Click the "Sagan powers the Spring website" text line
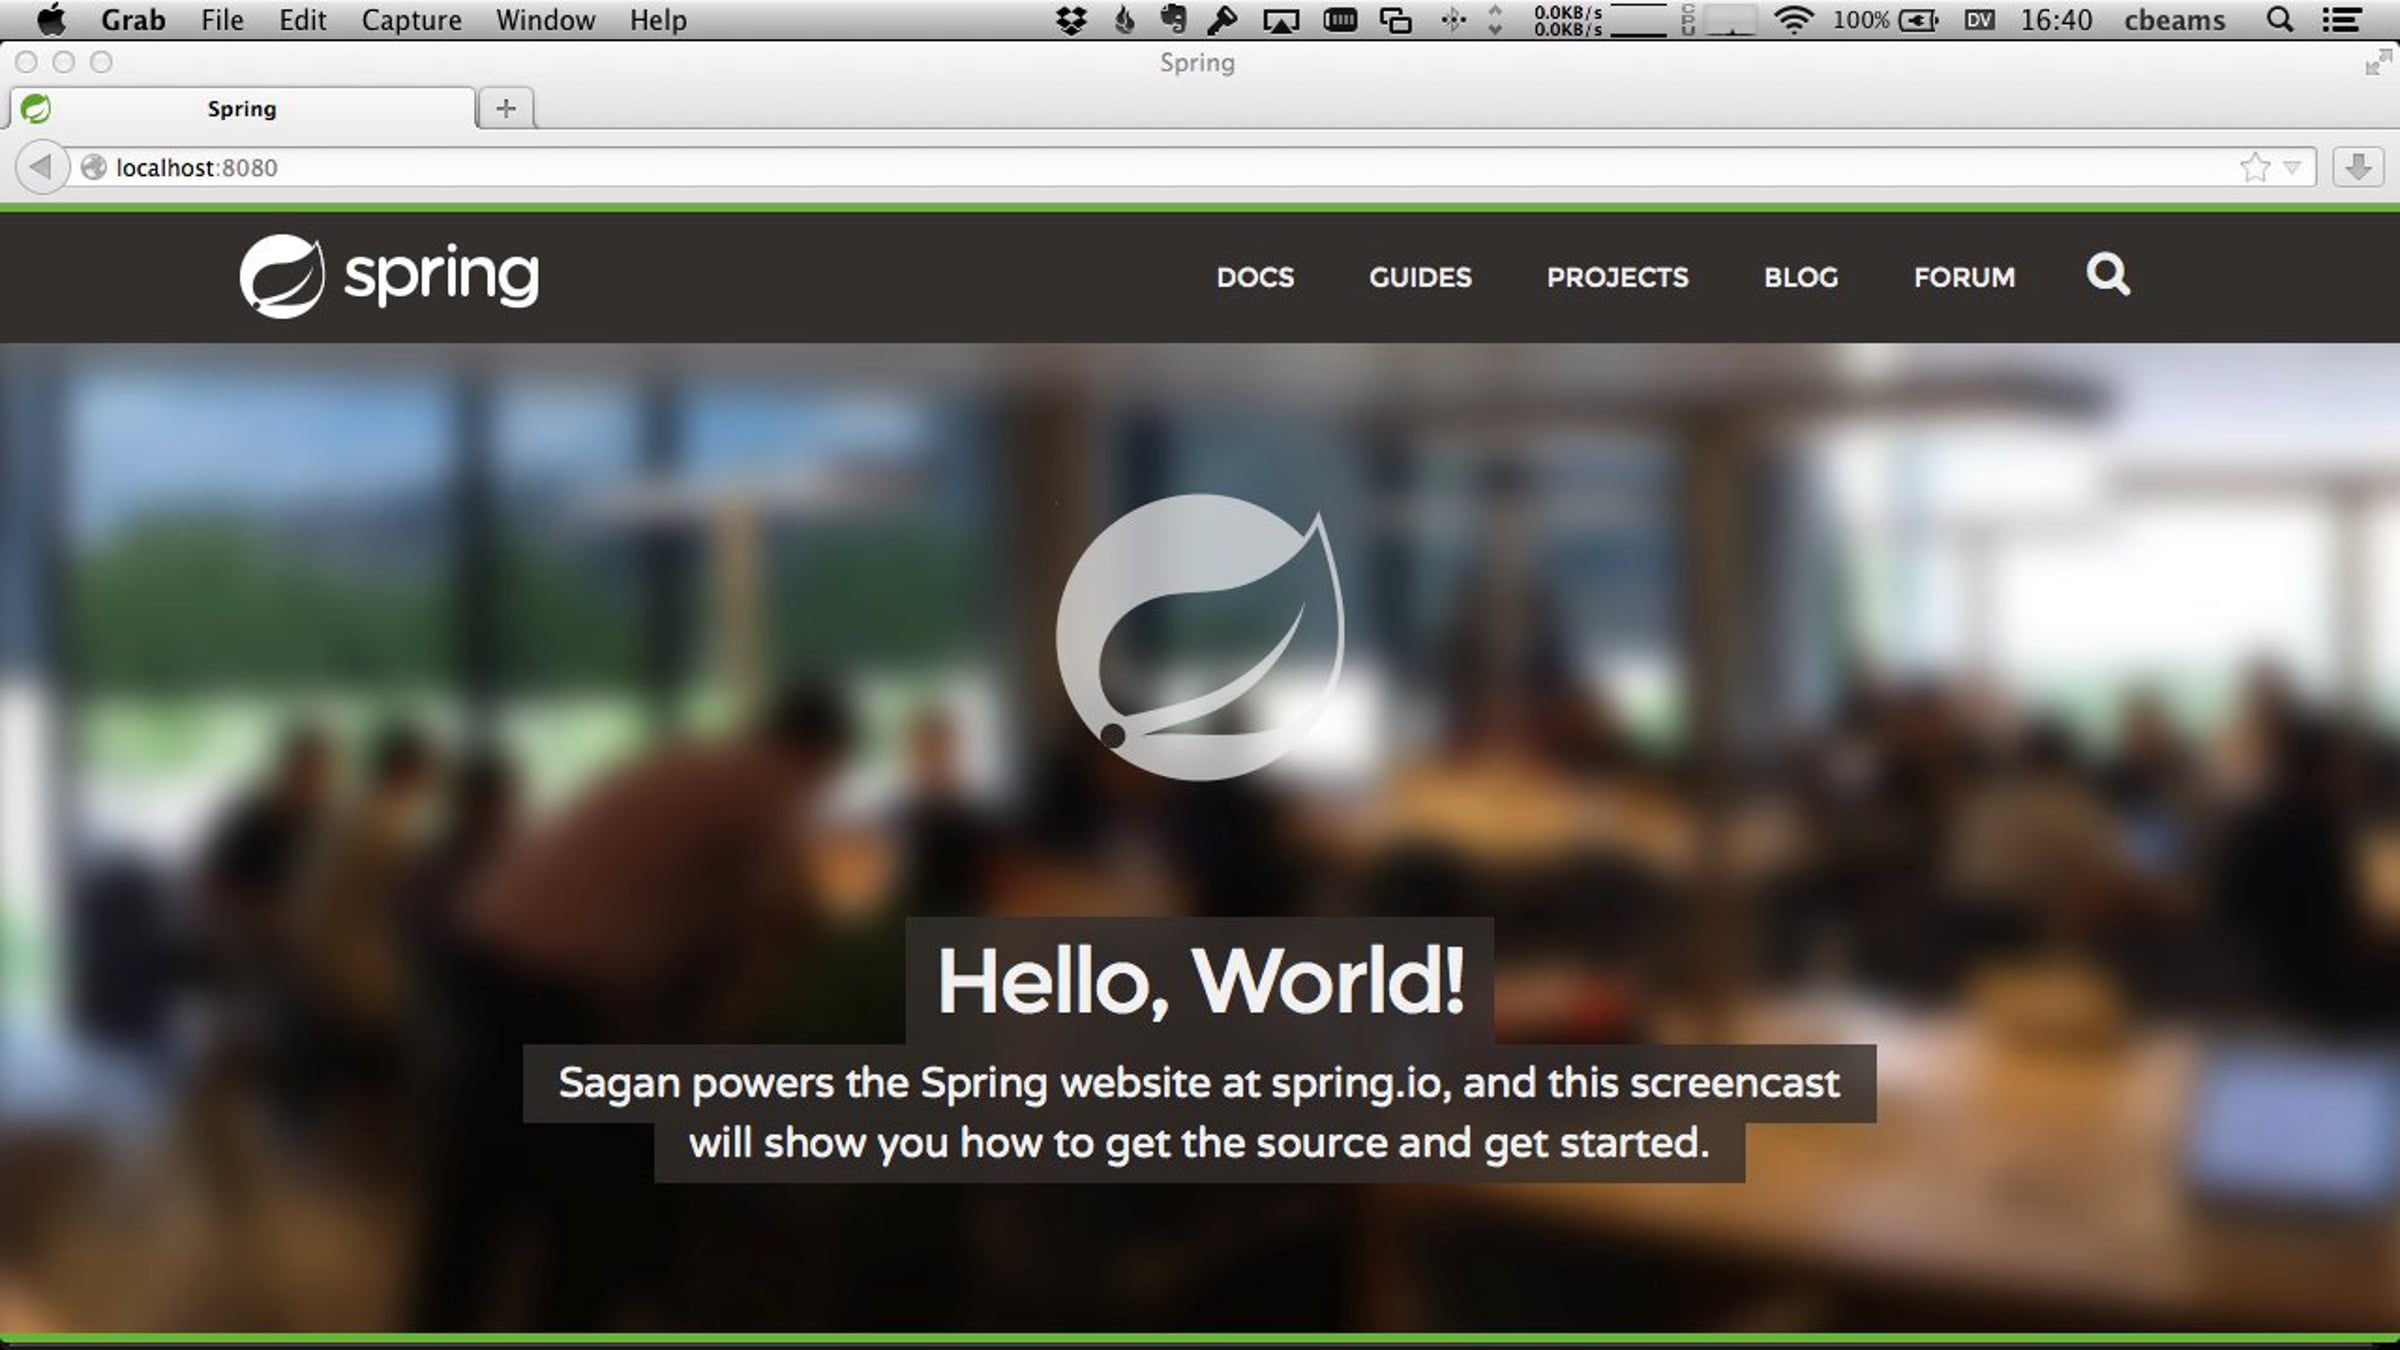This screenshot has width=2400, height=1350. [x=1199, y=1084]
